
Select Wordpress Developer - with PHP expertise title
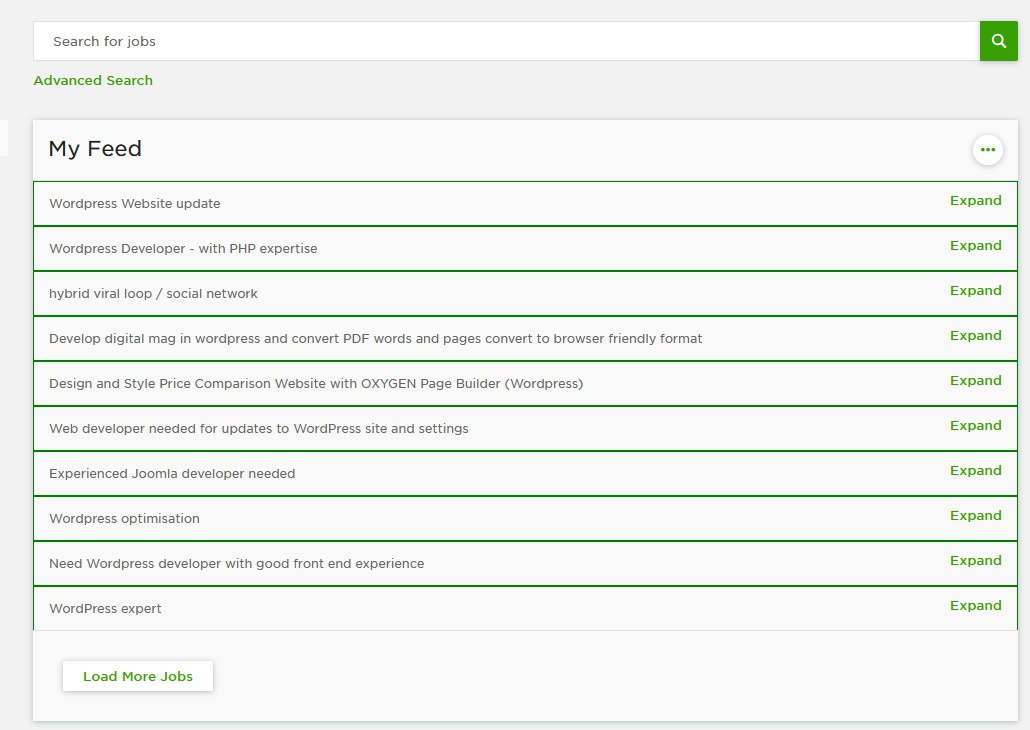coord(183,248)
